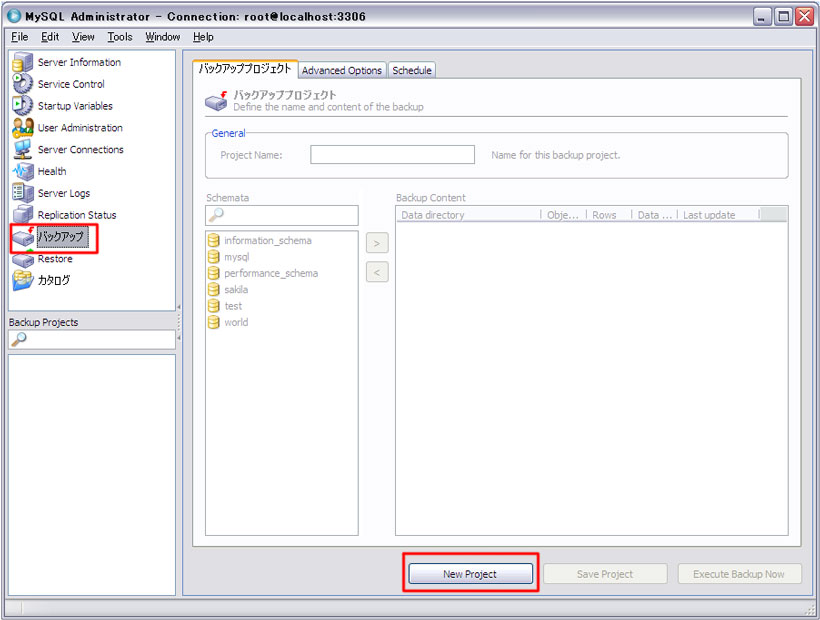
Task: Click the test database icon
Action: [213, 306]
